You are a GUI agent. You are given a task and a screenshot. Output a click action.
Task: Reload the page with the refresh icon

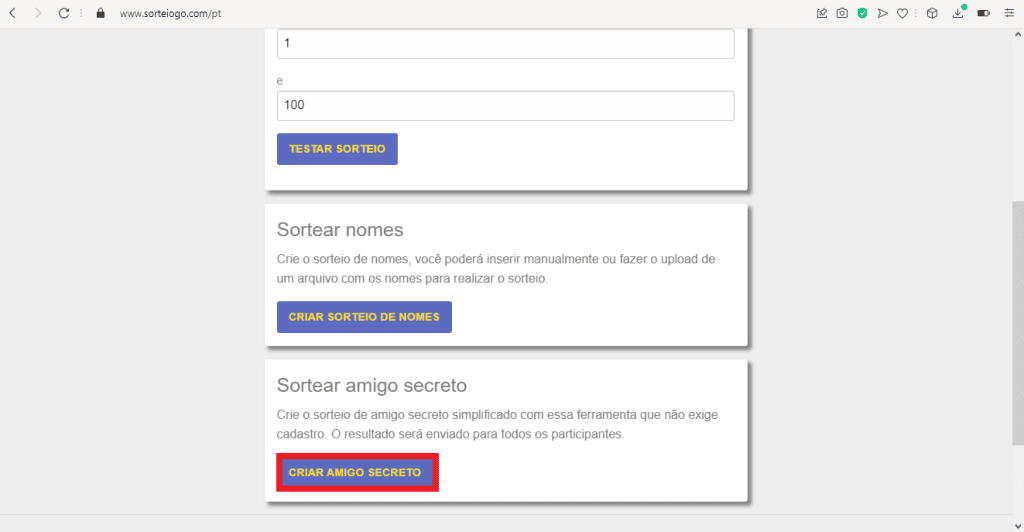64,13
